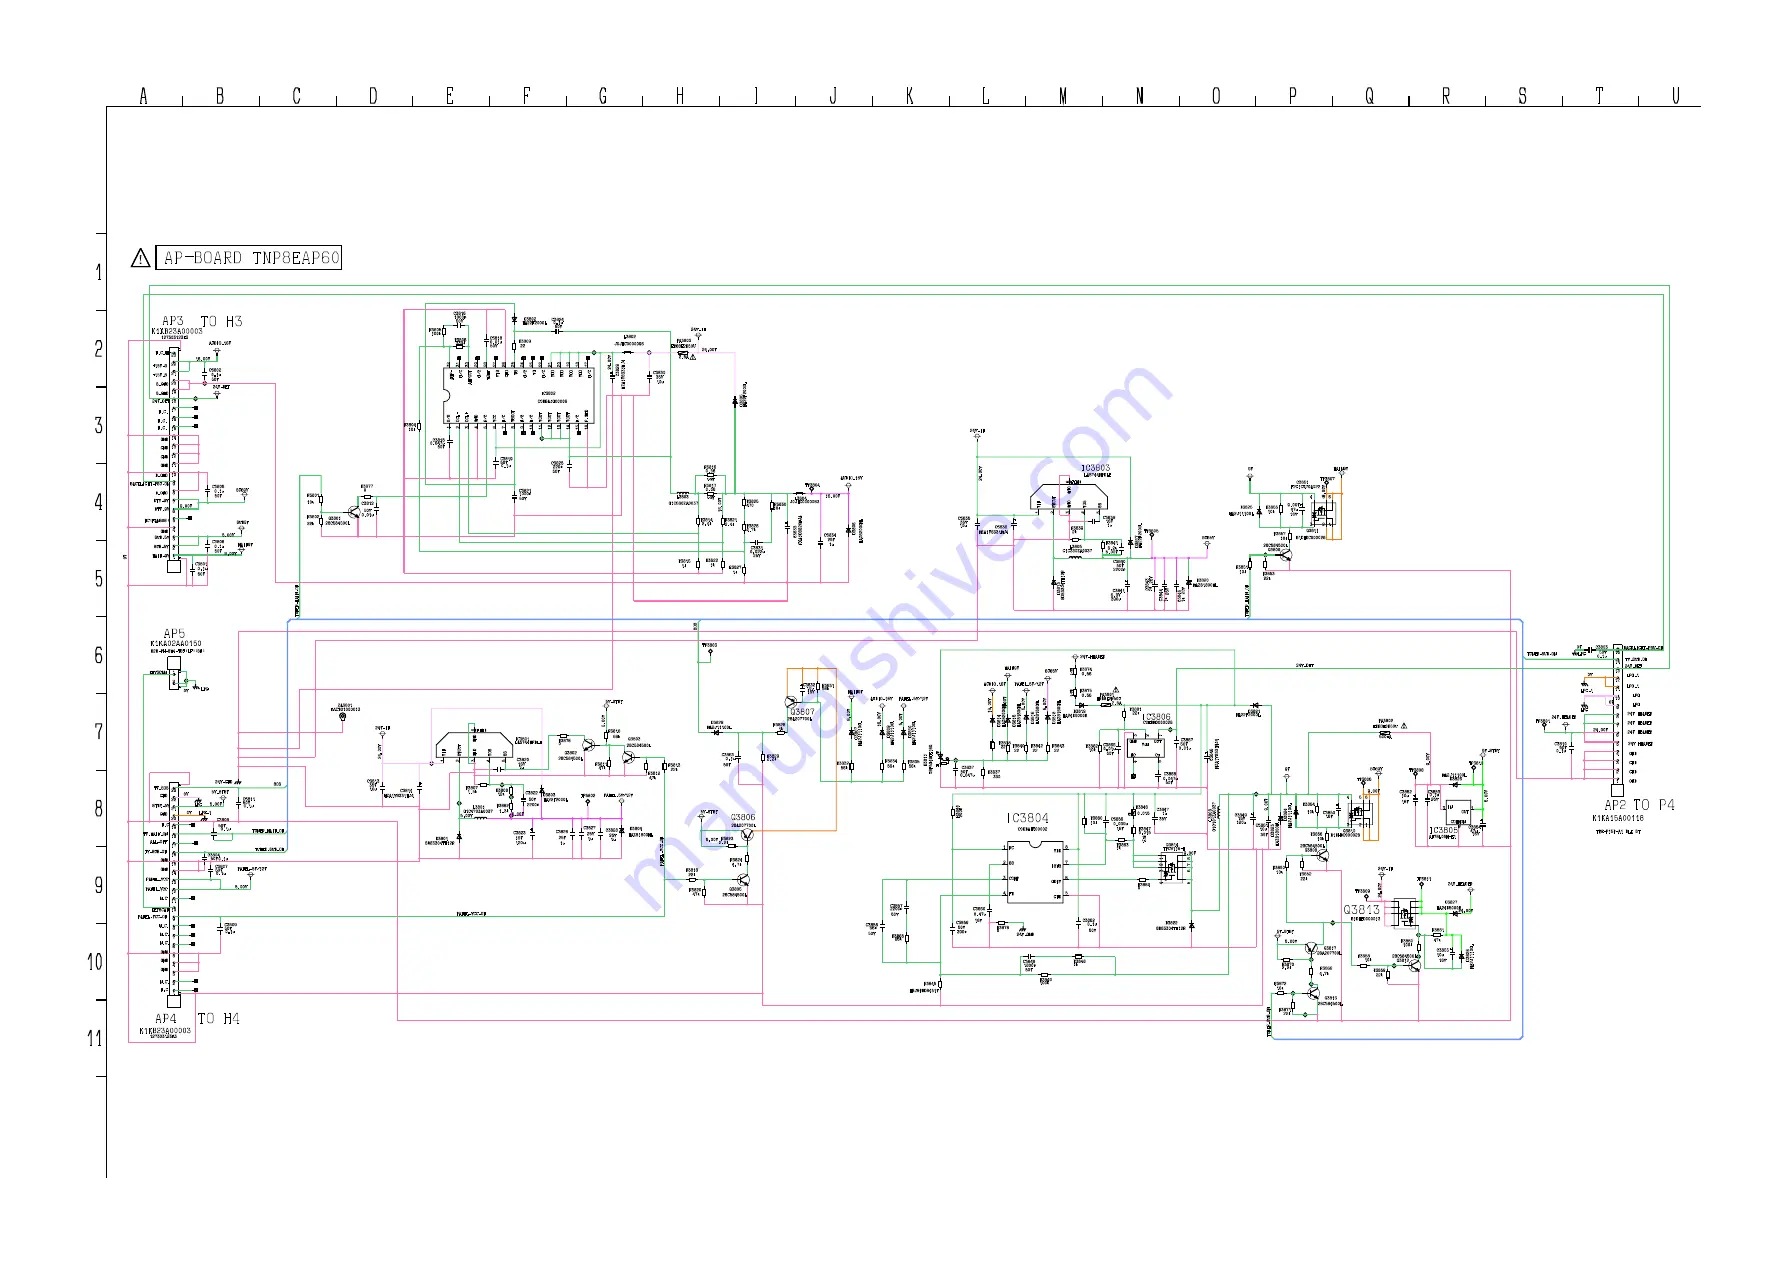
Task: Select the IC3805 label text
Action: click(x=1444, y=830)
